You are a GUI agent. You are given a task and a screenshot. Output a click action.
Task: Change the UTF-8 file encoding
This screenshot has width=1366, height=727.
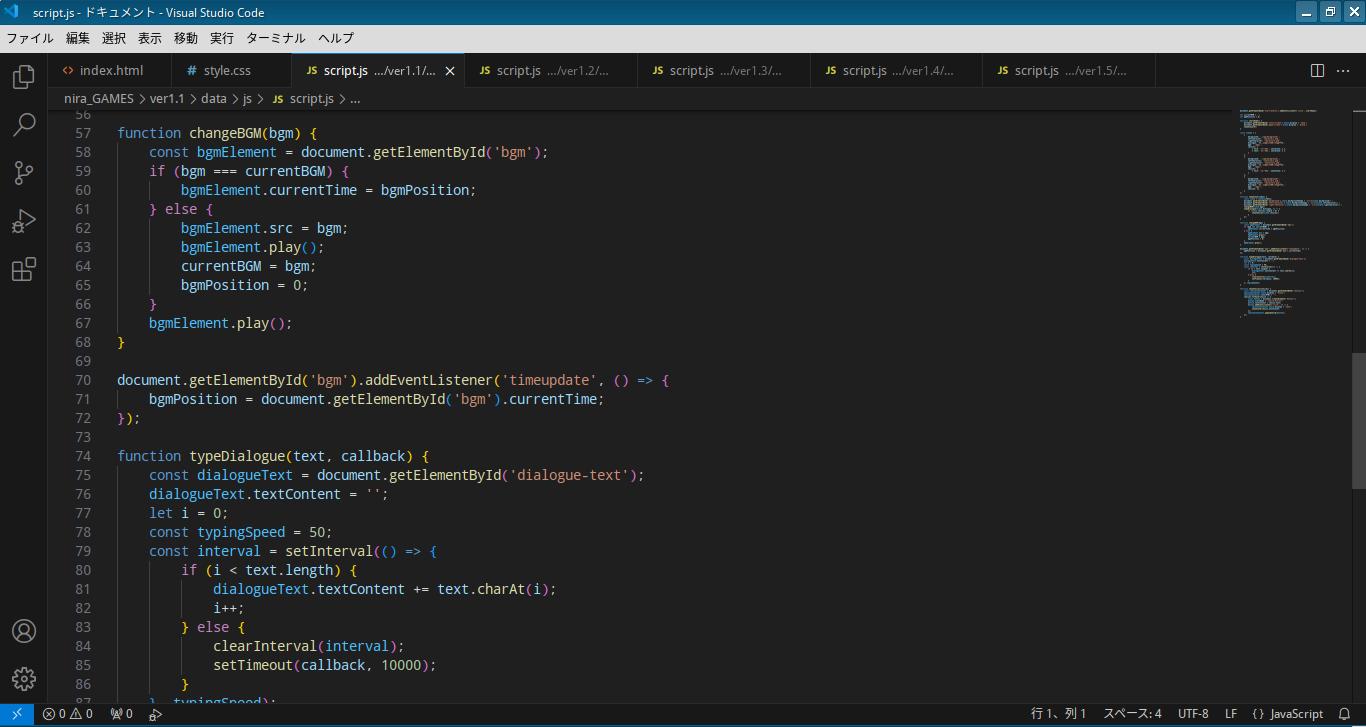tap(1192, 714)
